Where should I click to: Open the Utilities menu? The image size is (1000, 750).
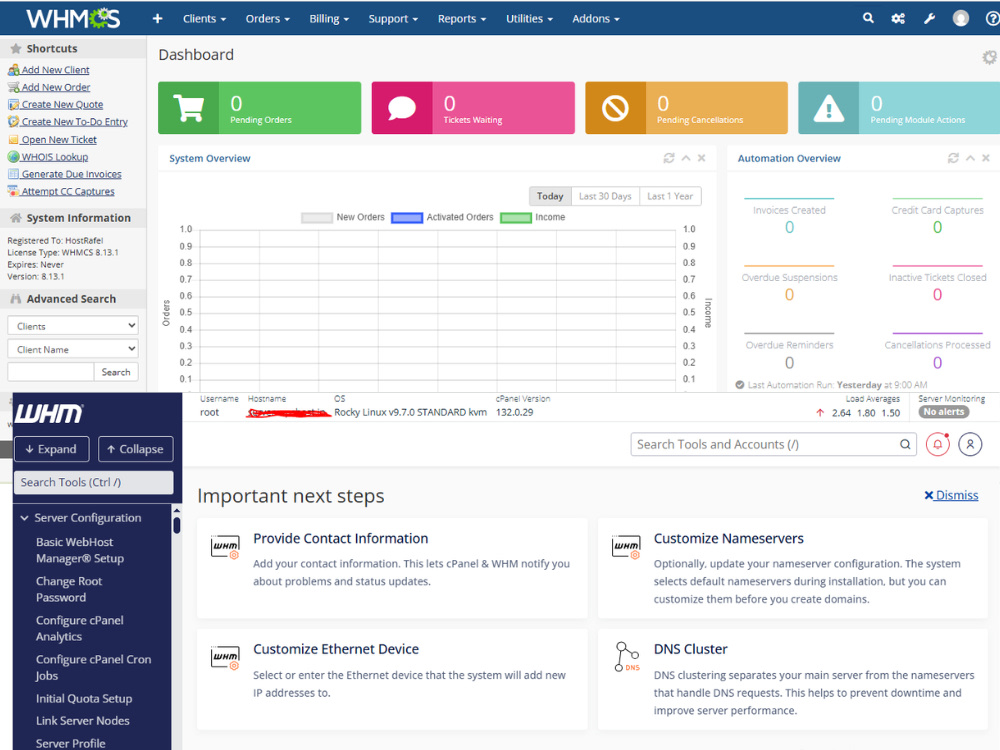click(x=529, y=19)
